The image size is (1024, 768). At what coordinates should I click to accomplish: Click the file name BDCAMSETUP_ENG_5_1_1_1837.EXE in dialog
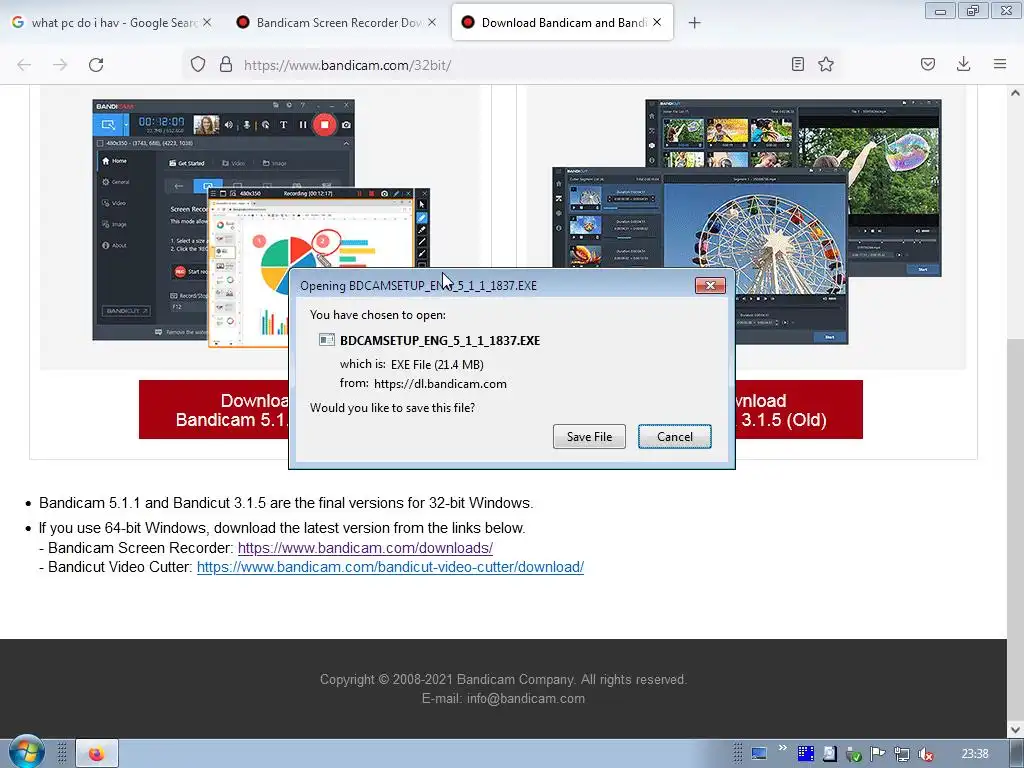pyautogui.click(x=440, y=340)
